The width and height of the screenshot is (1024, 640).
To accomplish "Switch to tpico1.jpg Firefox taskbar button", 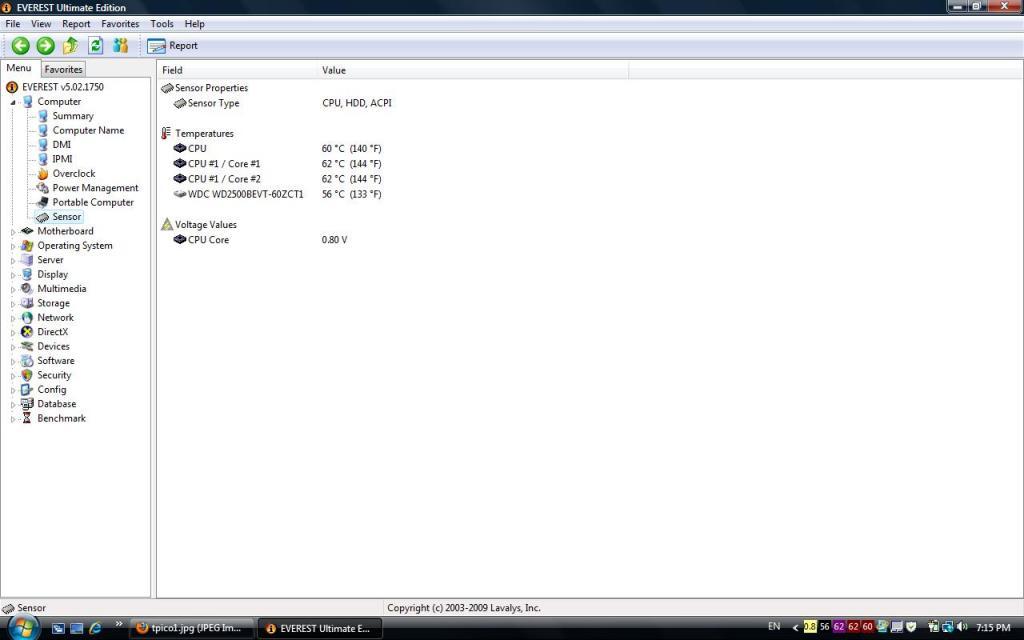I will [x=192, y=628].
